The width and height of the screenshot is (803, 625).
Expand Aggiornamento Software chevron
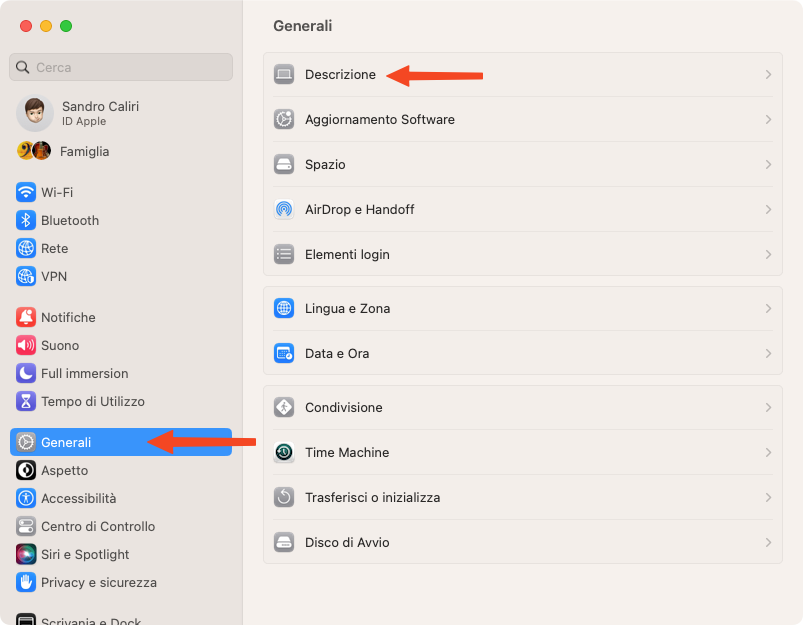(x=768, y=119)
